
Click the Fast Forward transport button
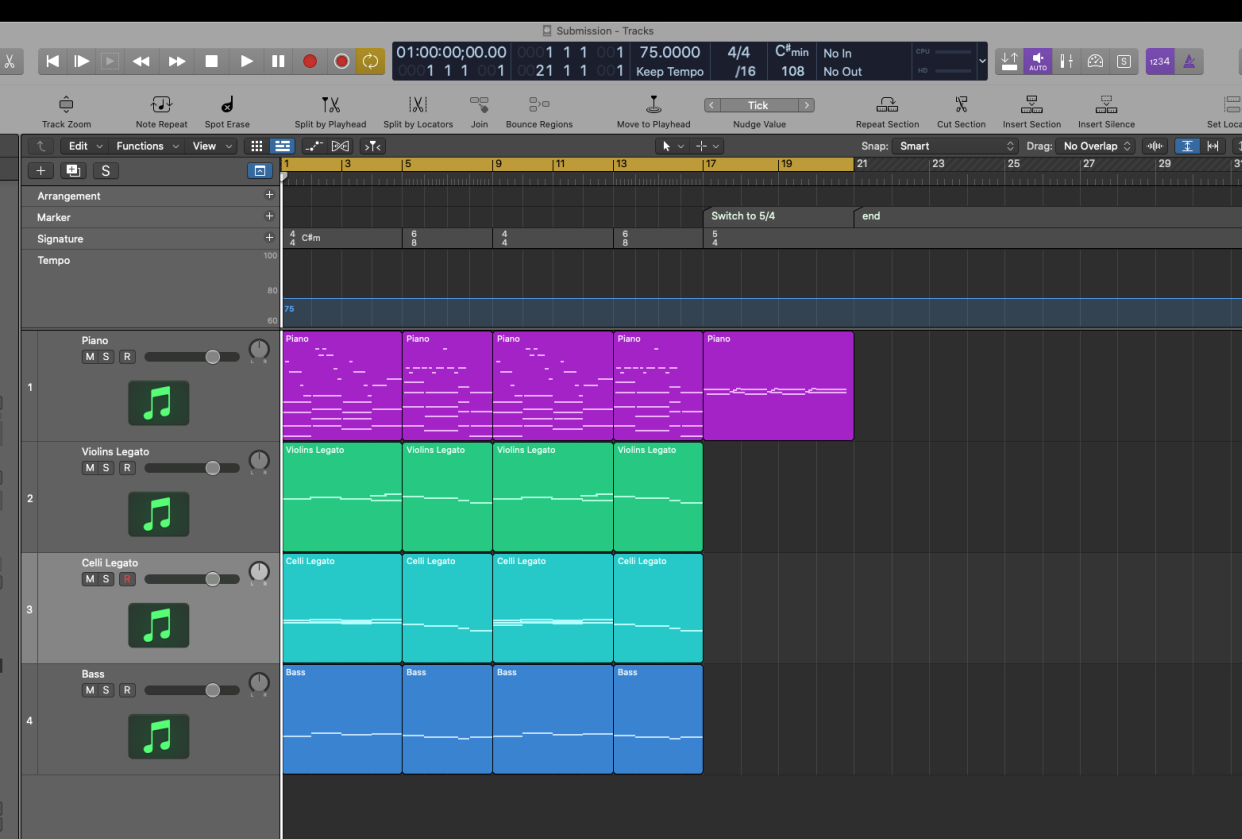[x=177, y=61]
